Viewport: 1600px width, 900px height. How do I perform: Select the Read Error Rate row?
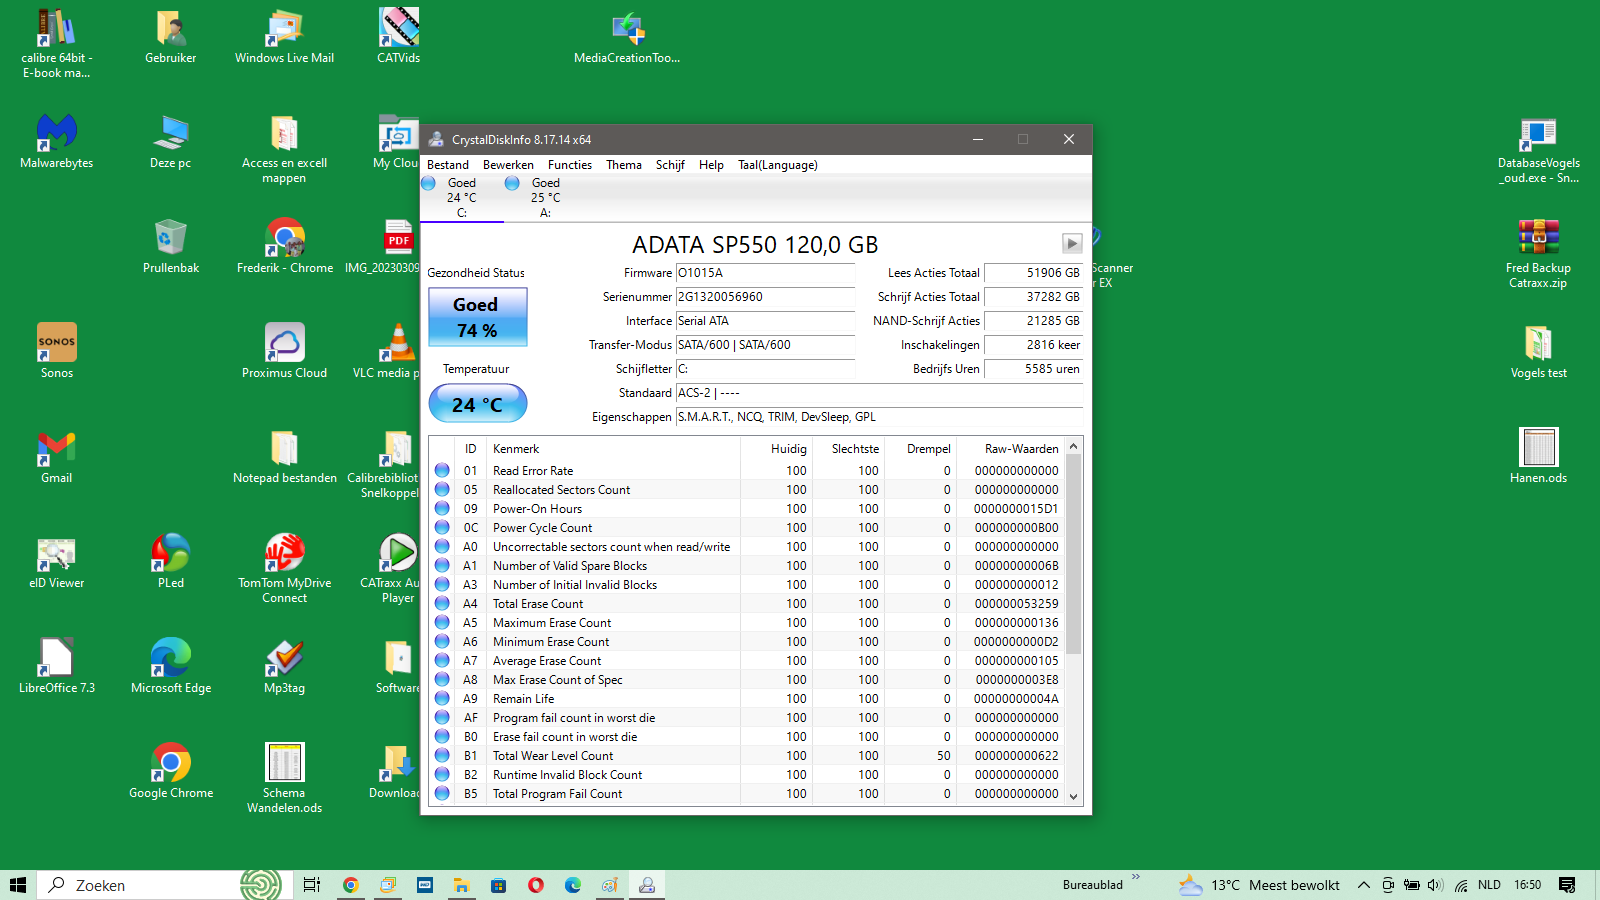point(747,471)
